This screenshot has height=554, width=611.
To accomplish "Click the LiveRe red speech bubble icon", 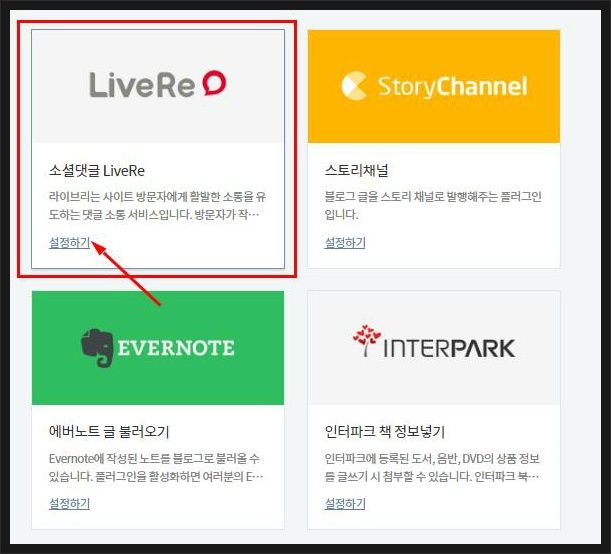I will pos(214,83).
